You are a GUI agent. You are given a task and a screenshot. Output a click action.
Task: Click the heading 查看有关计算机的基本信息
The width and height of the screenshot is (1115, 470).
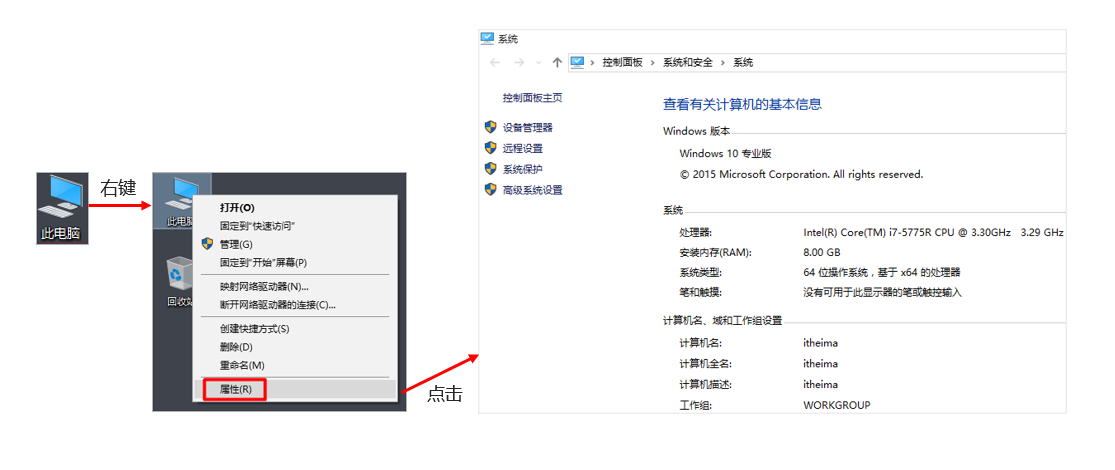(742, 105)
